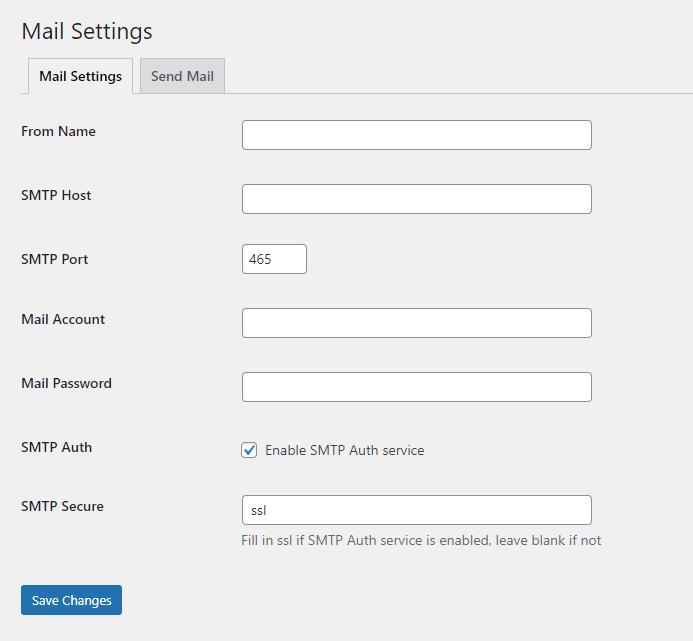The image size is (693, 641).
Task: Focus the Mail Account input field
Action: [x=417, y=323]
